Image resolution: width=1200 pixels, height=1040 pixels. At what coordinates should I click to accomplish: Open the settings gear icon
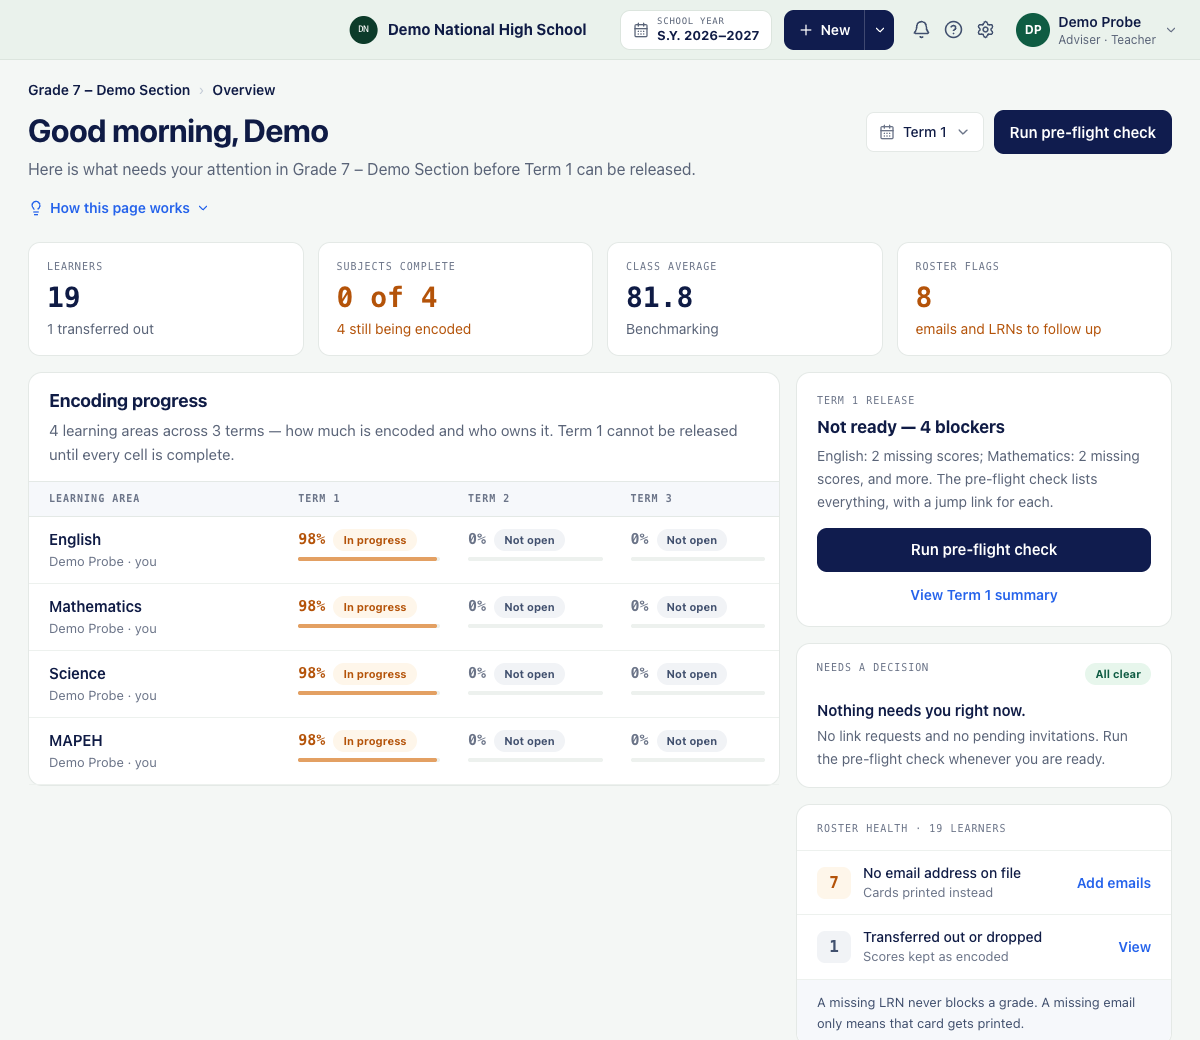[985, 30]
